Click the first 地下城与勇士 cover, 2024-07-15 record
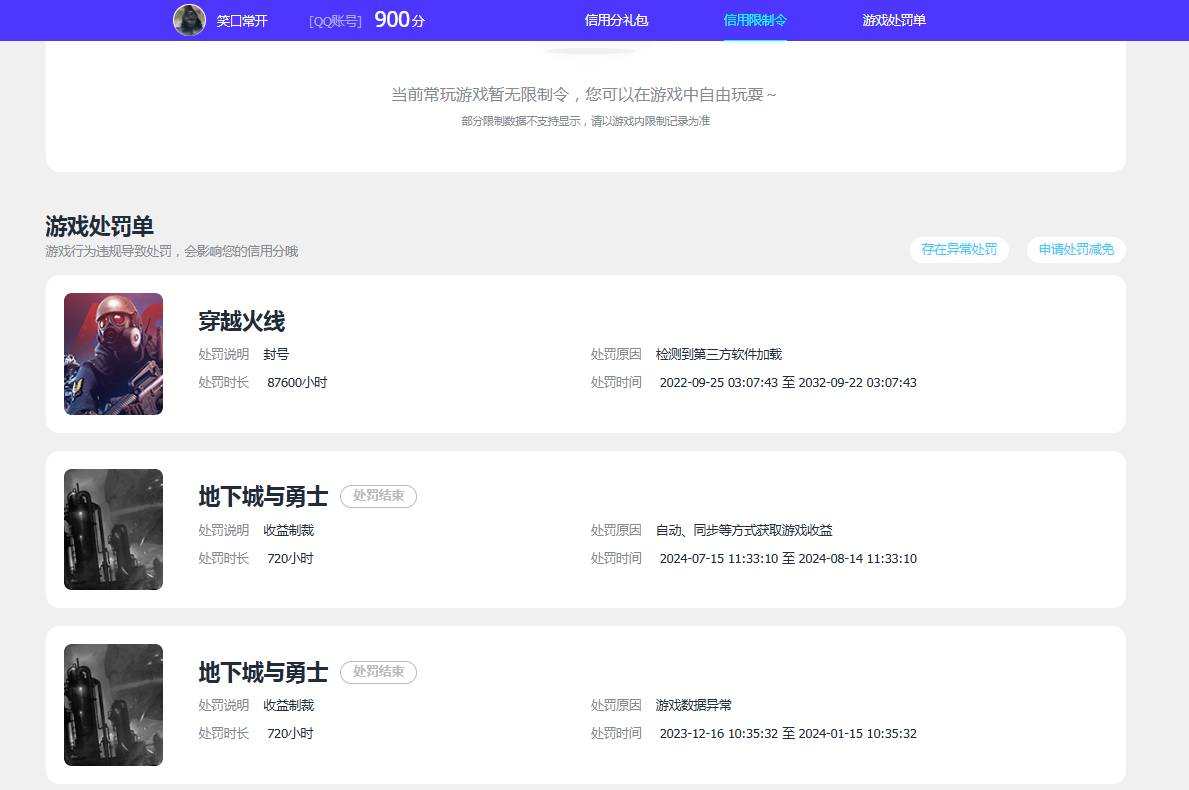The width and height of the screenshot is (1189, 790). click(114, 529)
